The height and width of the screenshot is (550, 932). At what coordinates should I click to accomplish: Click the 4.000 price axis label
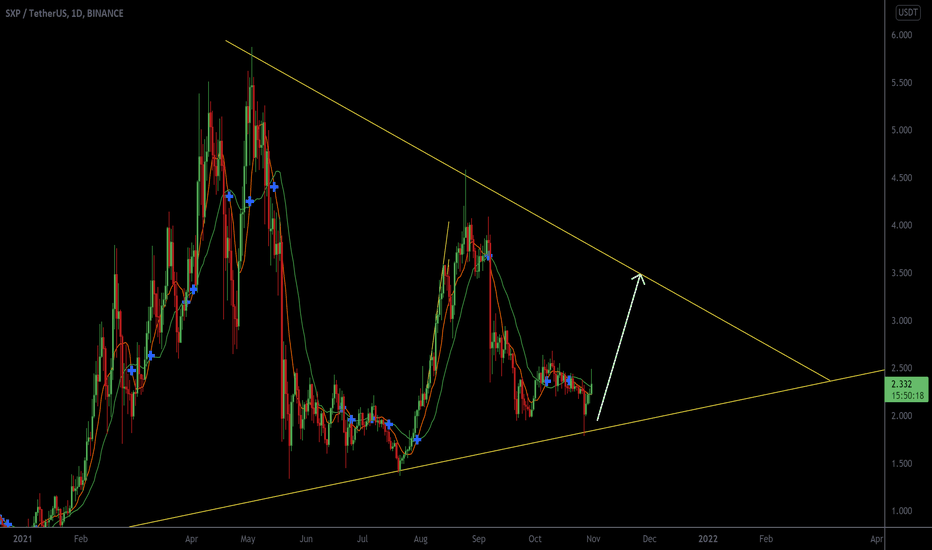pos(901,225)
